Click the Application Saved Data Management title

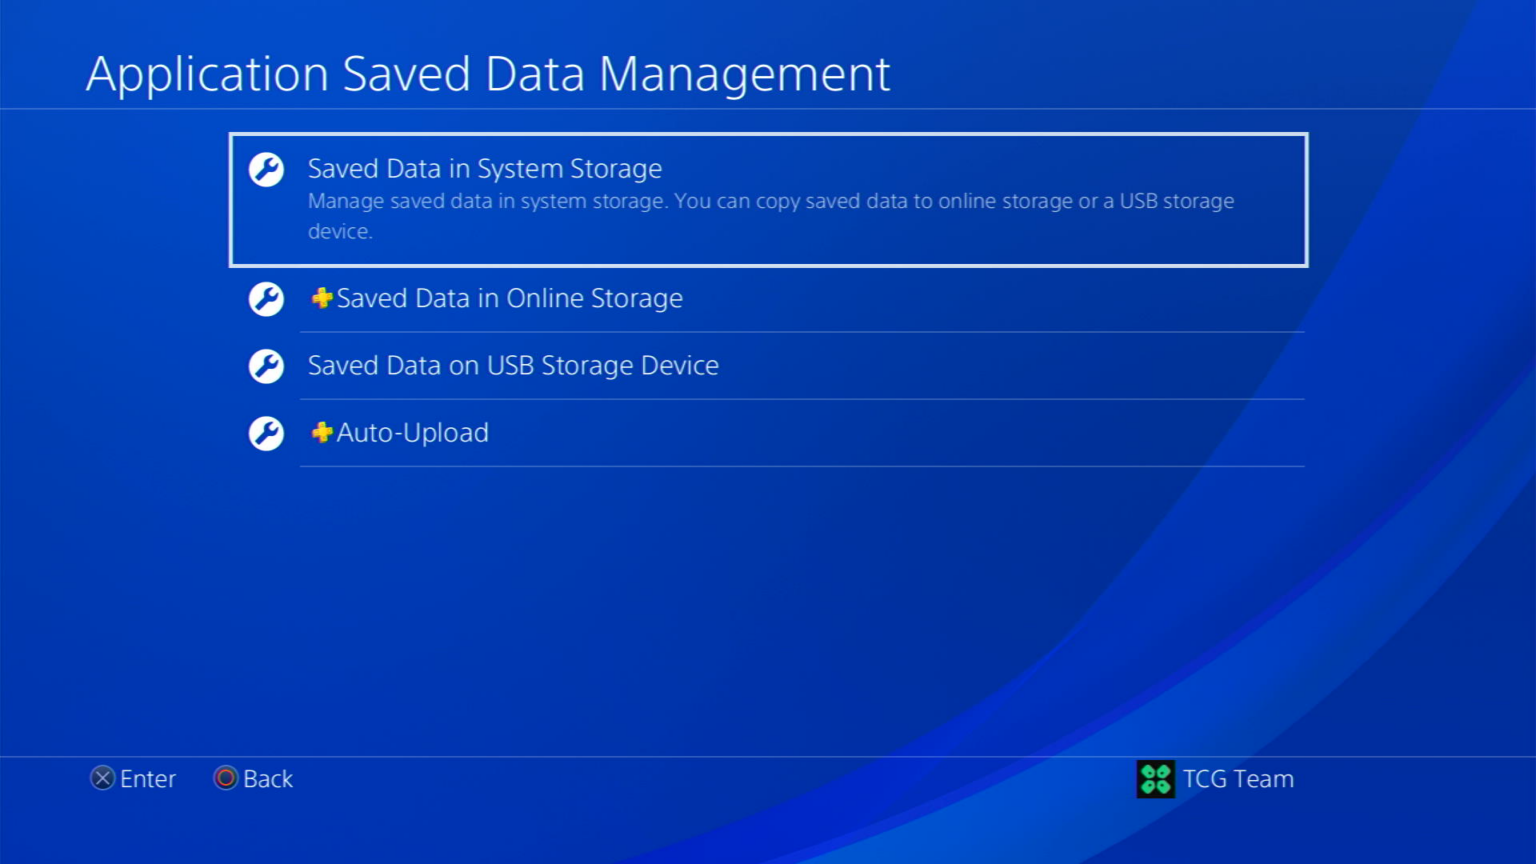coord(488,74)
